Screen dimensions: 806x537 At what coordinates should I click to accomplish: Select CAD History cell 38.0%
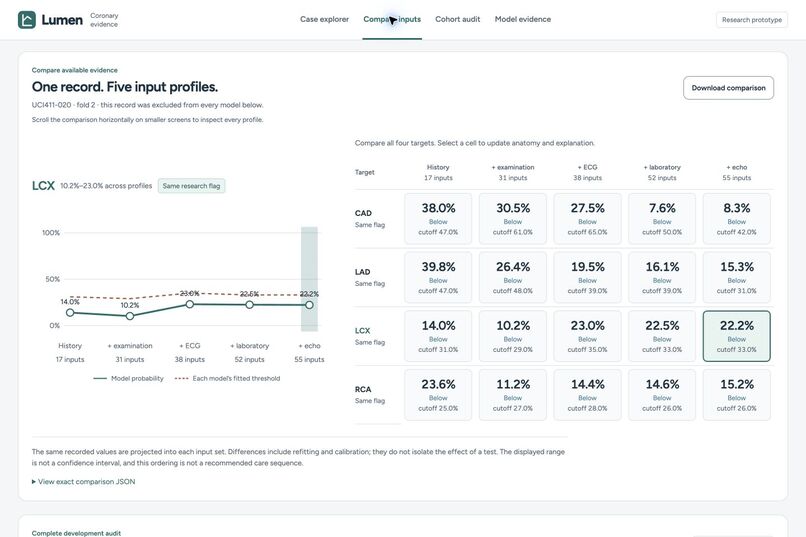click(x=438, y=218)
